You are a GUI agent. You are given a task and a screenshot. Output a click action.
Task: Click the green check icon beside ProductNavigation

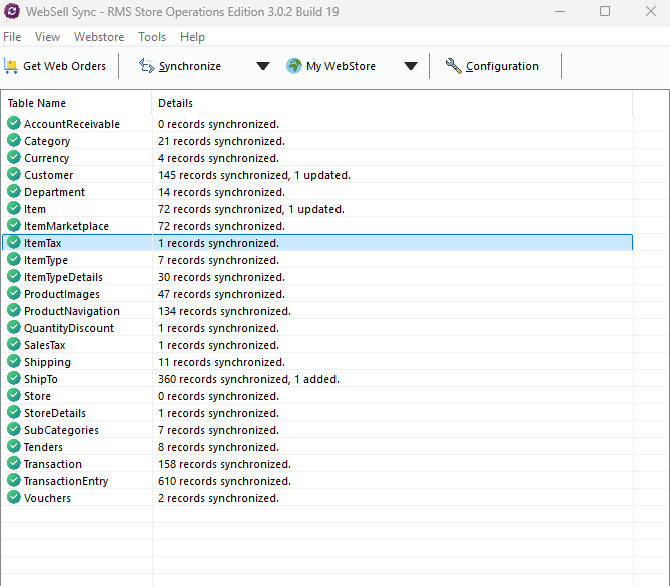14,311
